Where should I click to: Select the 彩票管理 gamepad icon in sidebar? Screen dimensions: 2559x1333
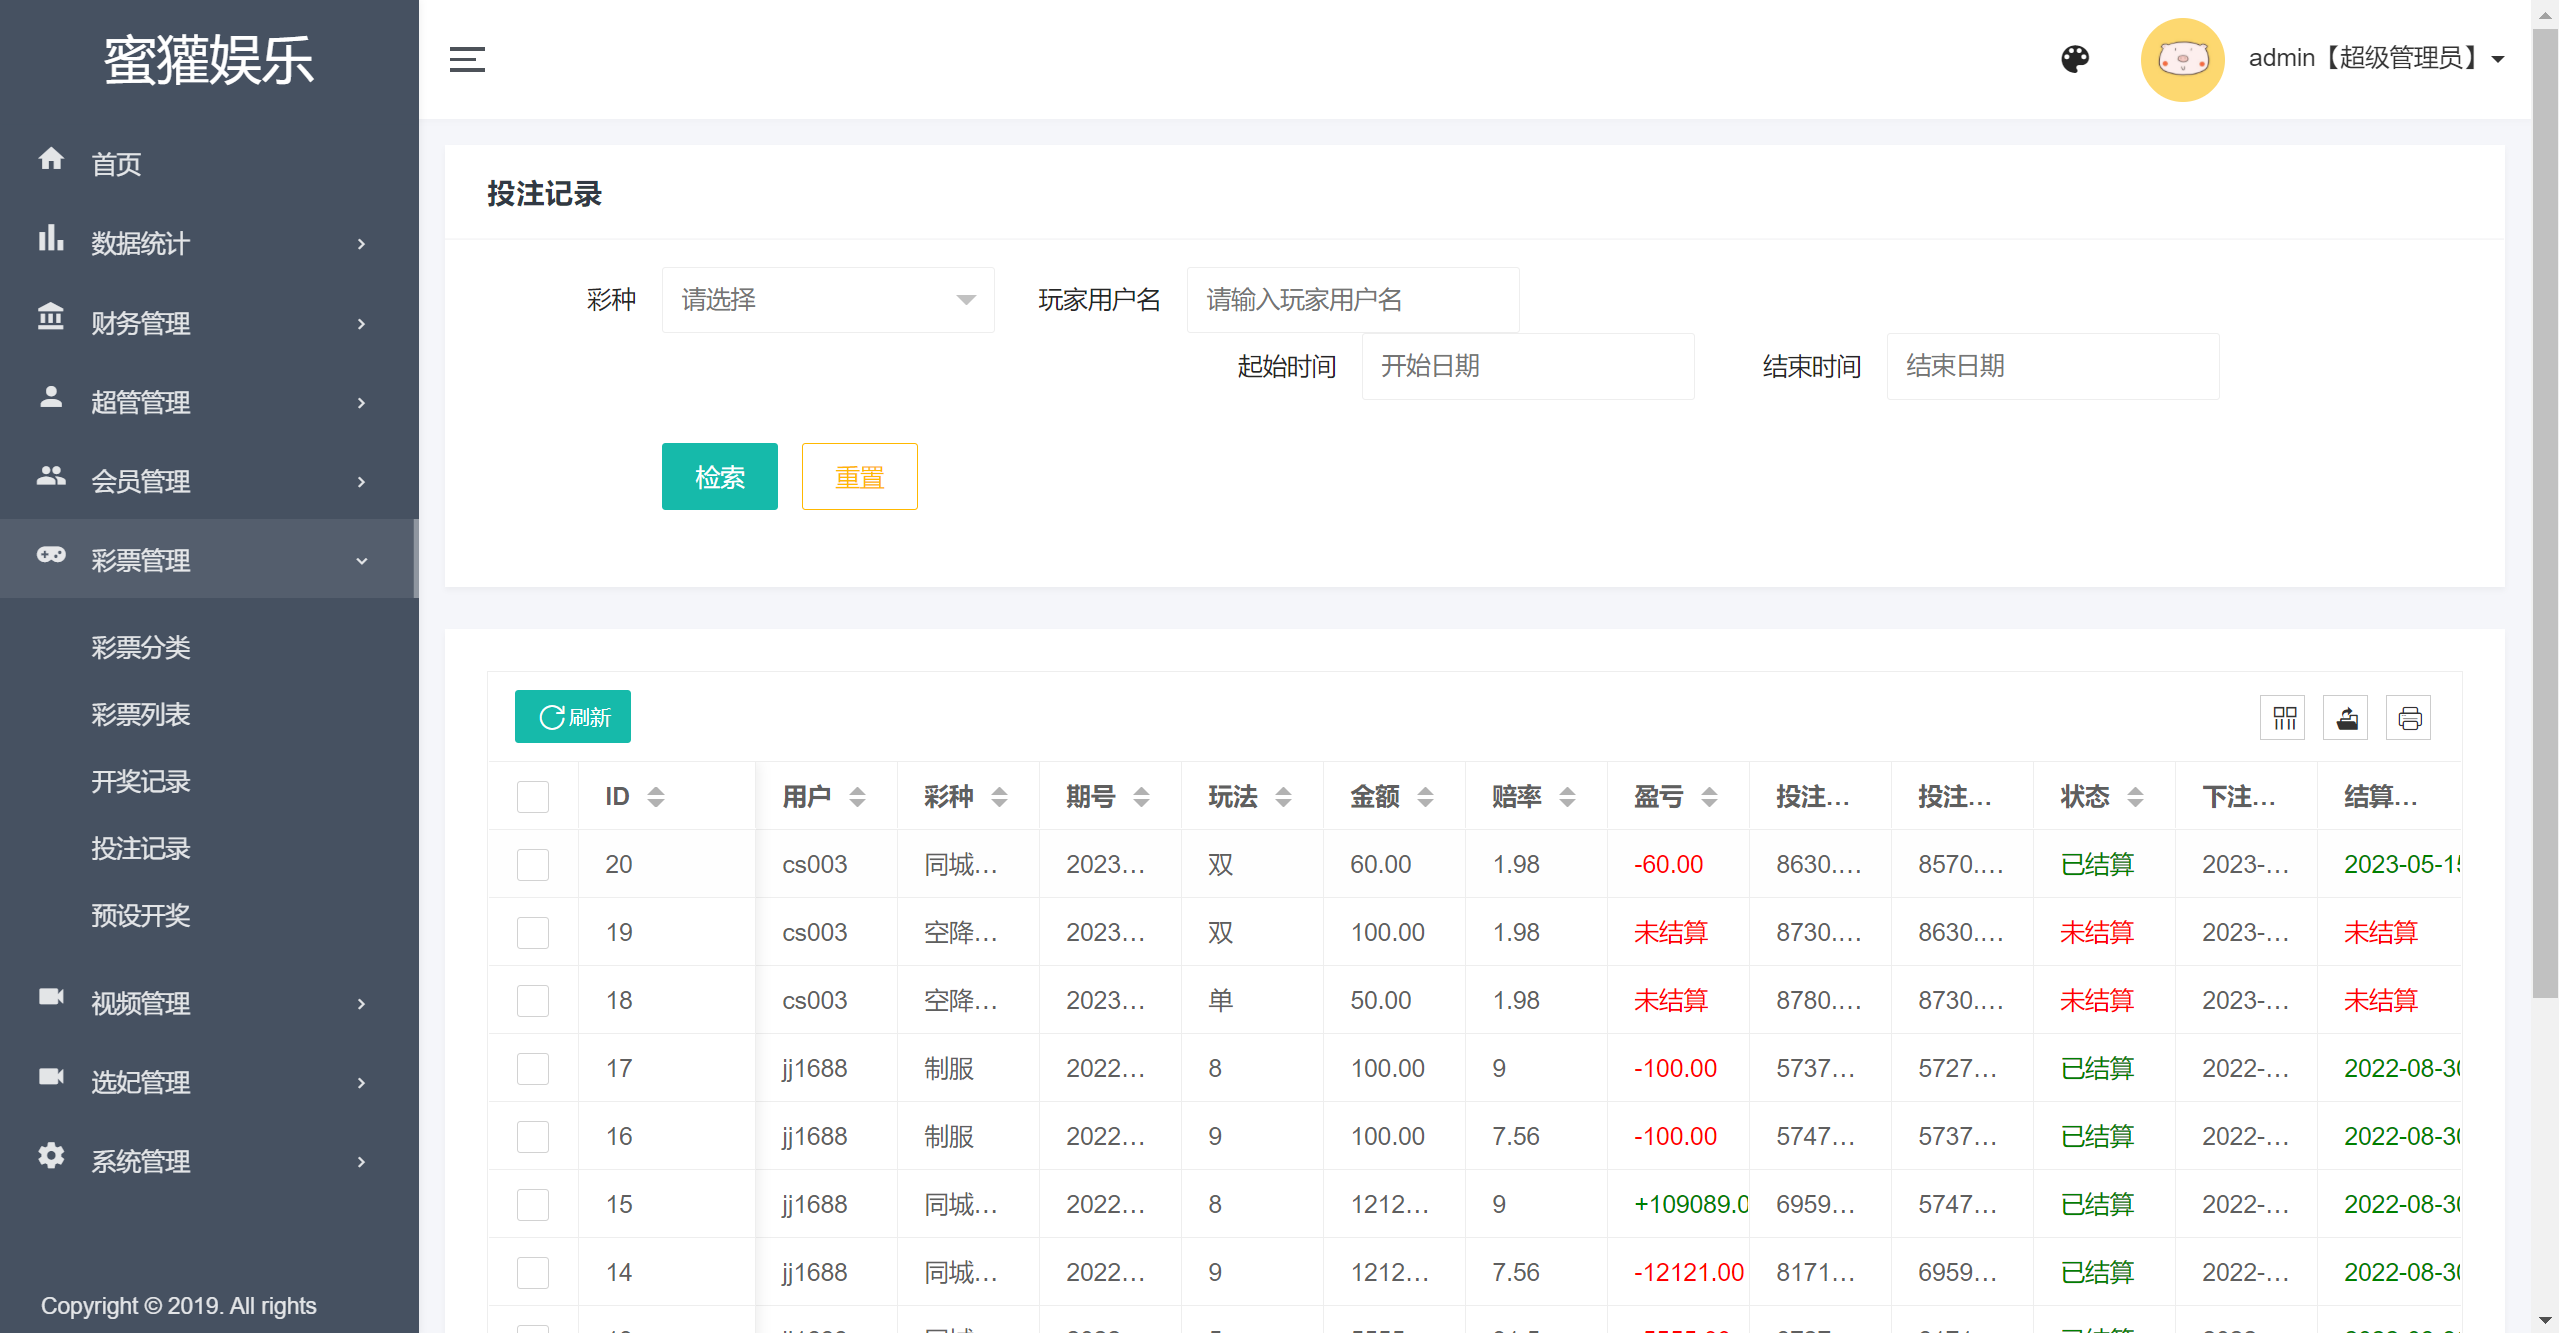coord(51,559)
